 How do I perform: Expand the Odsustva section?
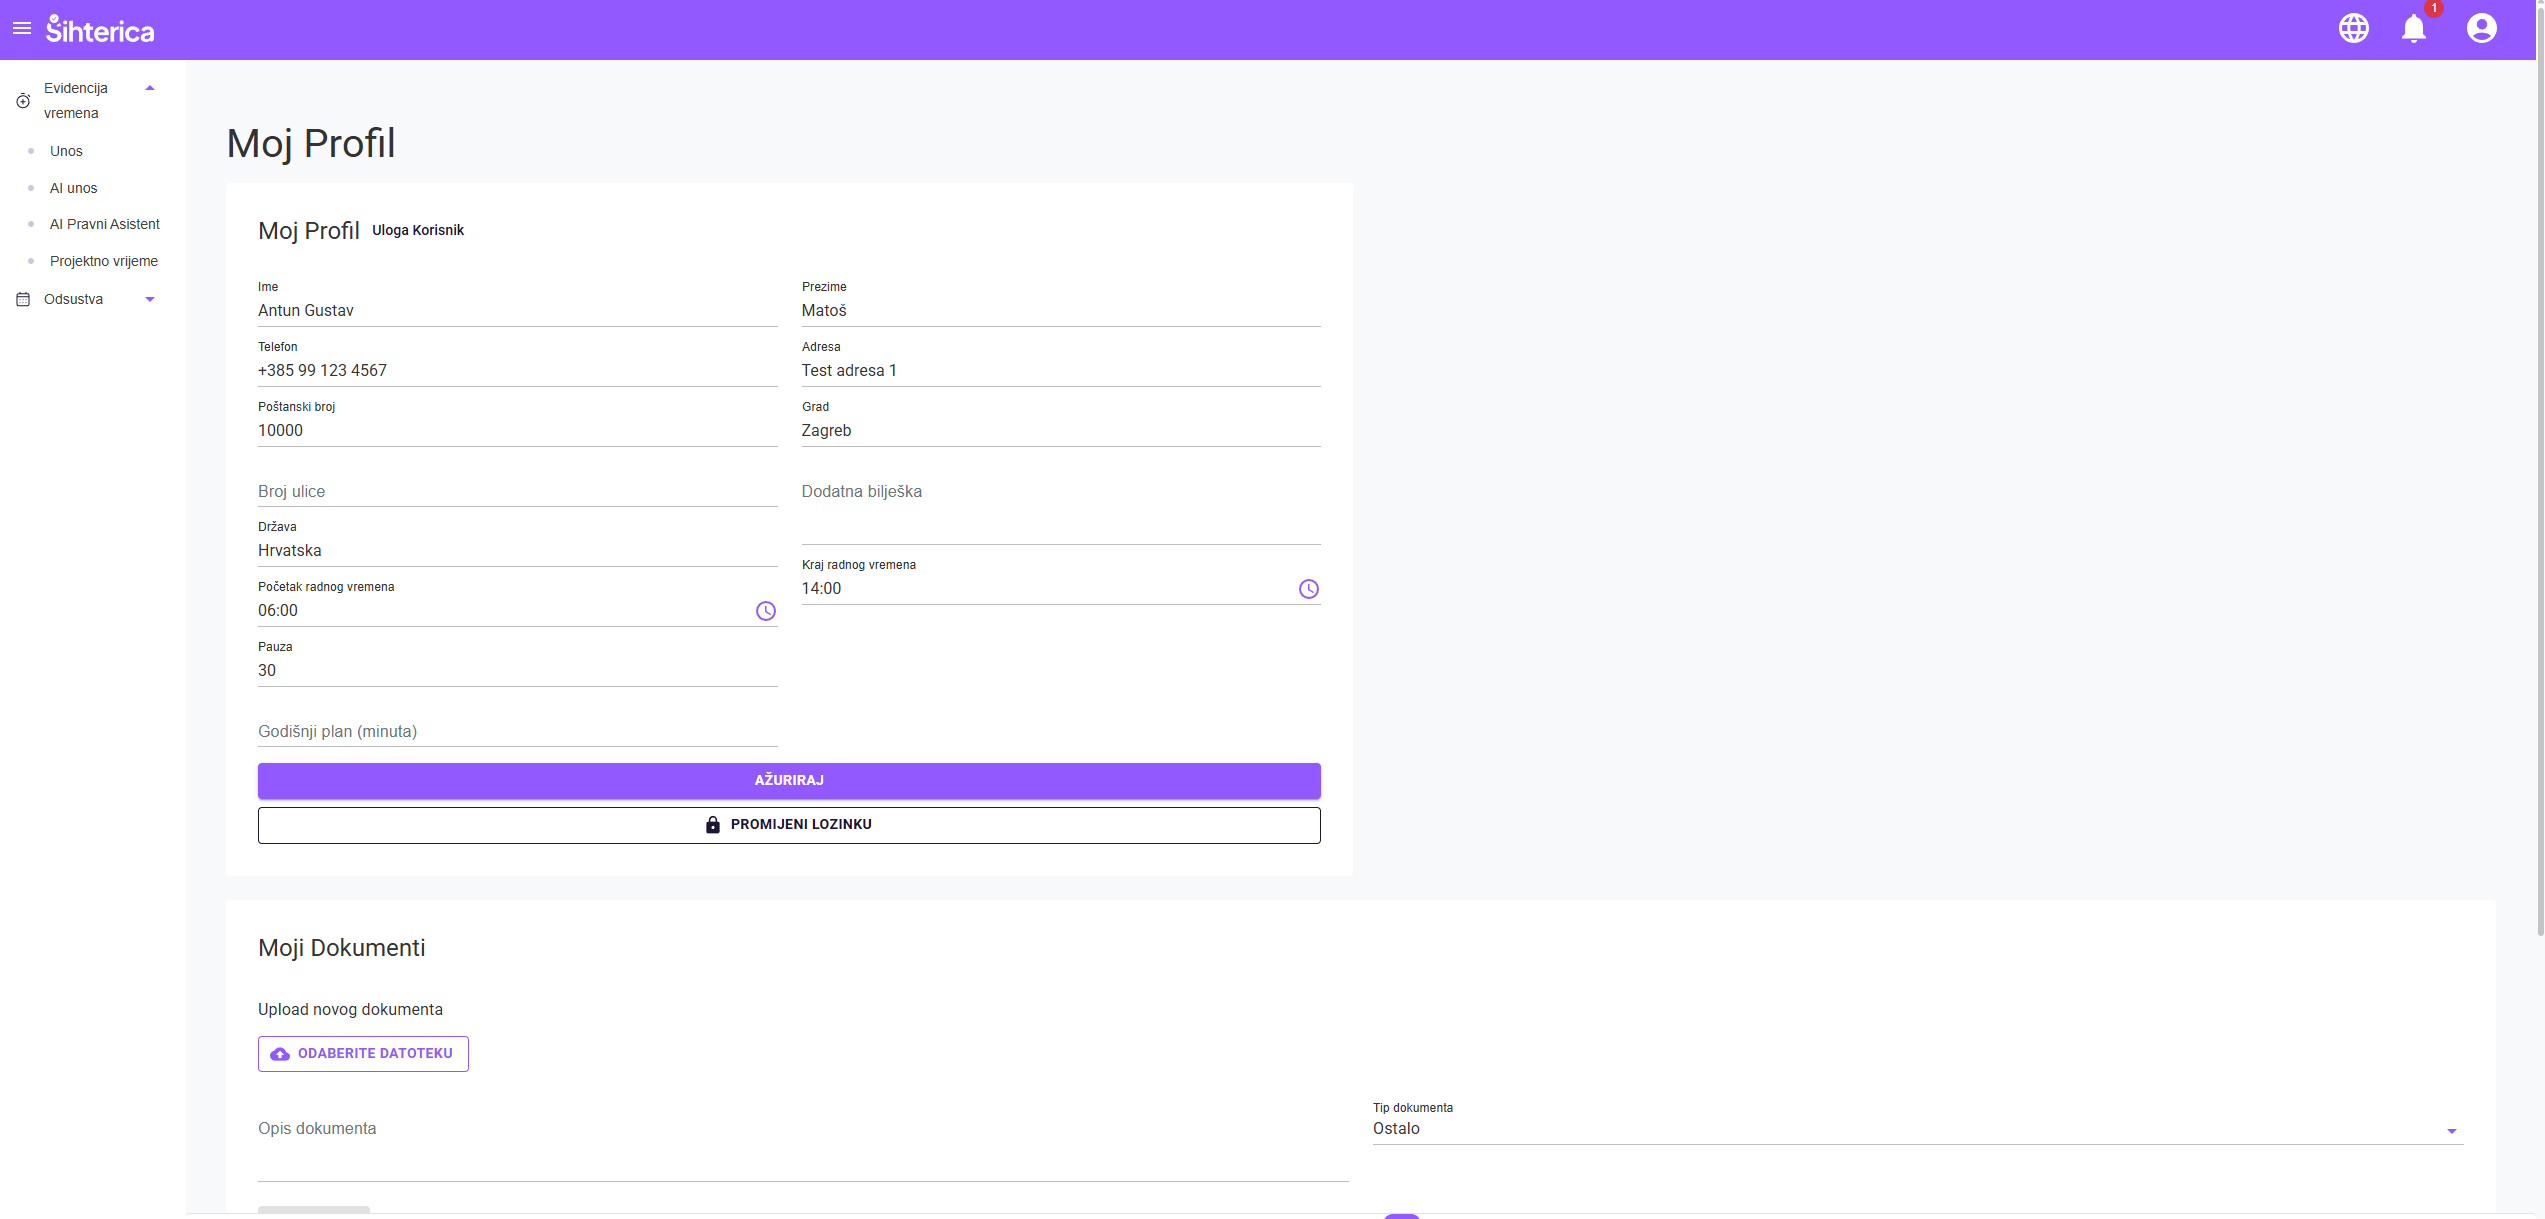(150, 299)
